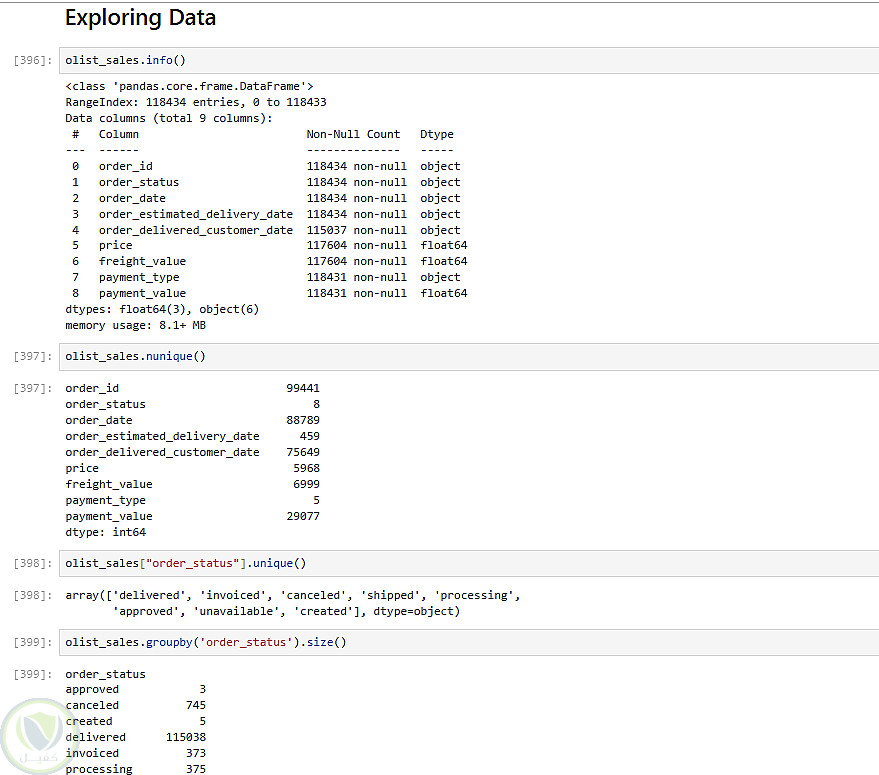The height and width of the screenshot is (775, 879).
Task: Click the [397] prompt beside the nunique input cell
Action: [33, 357]
